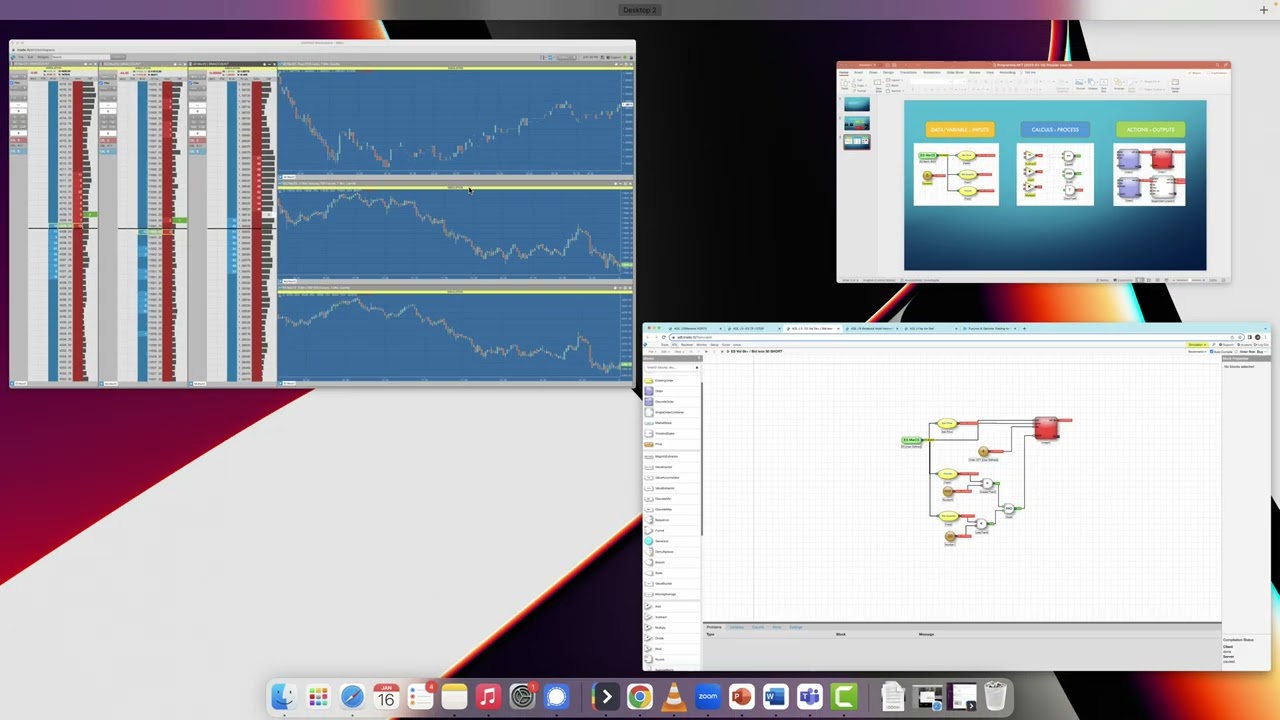Screen dimensions: 1280x720
Task: Open Calendar showing date 16
Action: (x=386, y=696)
